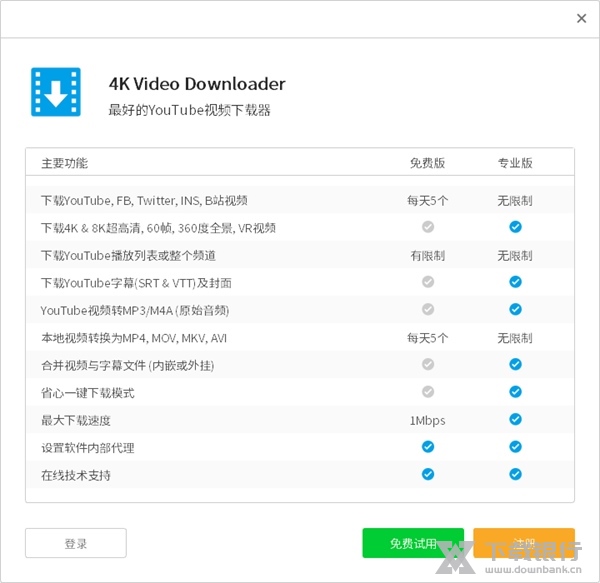Click feature text 省心一键下载模式
The width and height of the screenshot is (600, 583).
point(88,393)
